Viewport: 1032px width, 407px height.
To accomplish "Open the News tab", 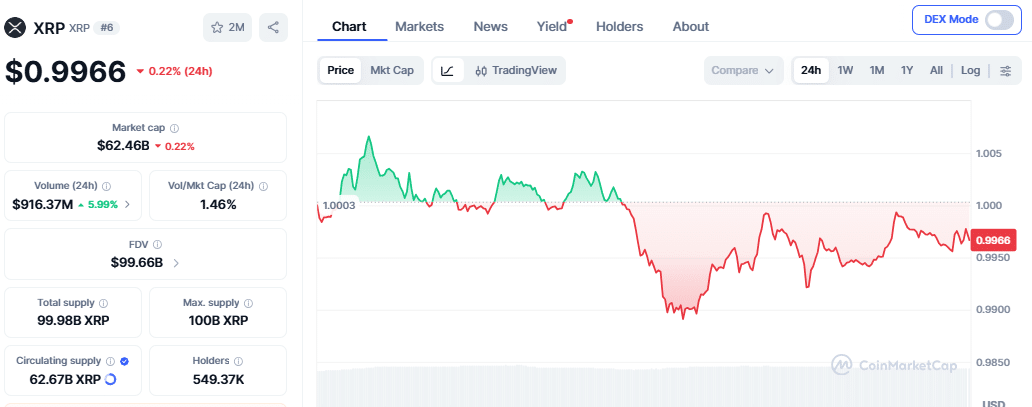I will pyautogui.click(x=490, y=27).
